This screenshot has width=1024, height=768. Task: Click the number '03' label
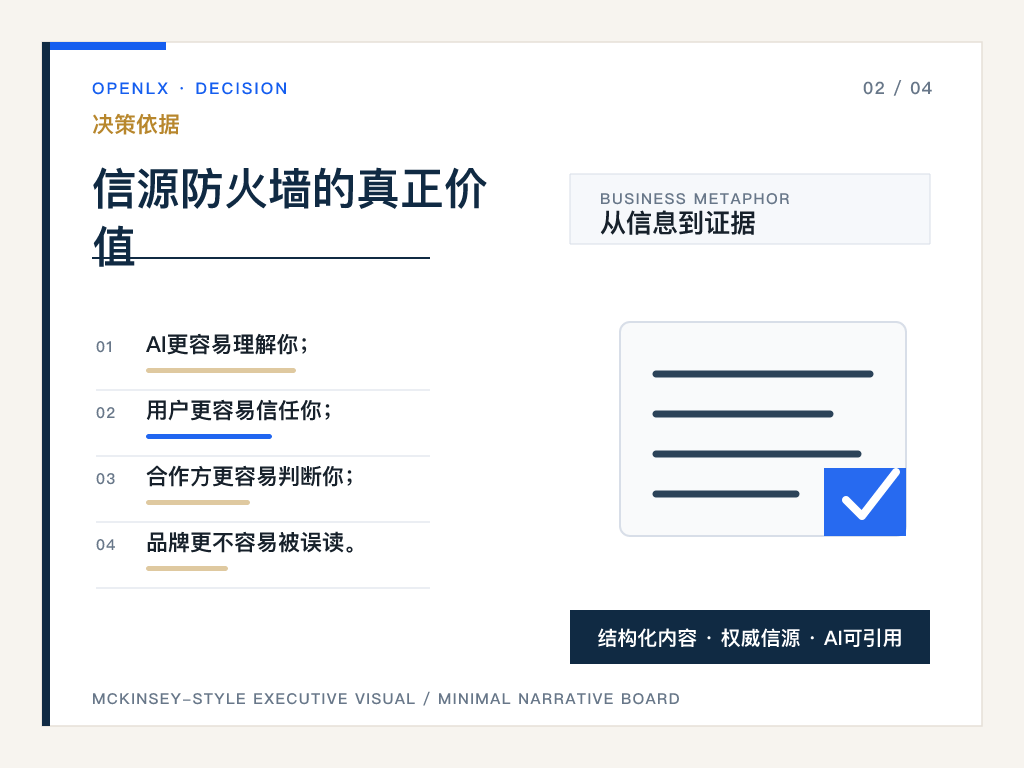click(x=105, y=479)
